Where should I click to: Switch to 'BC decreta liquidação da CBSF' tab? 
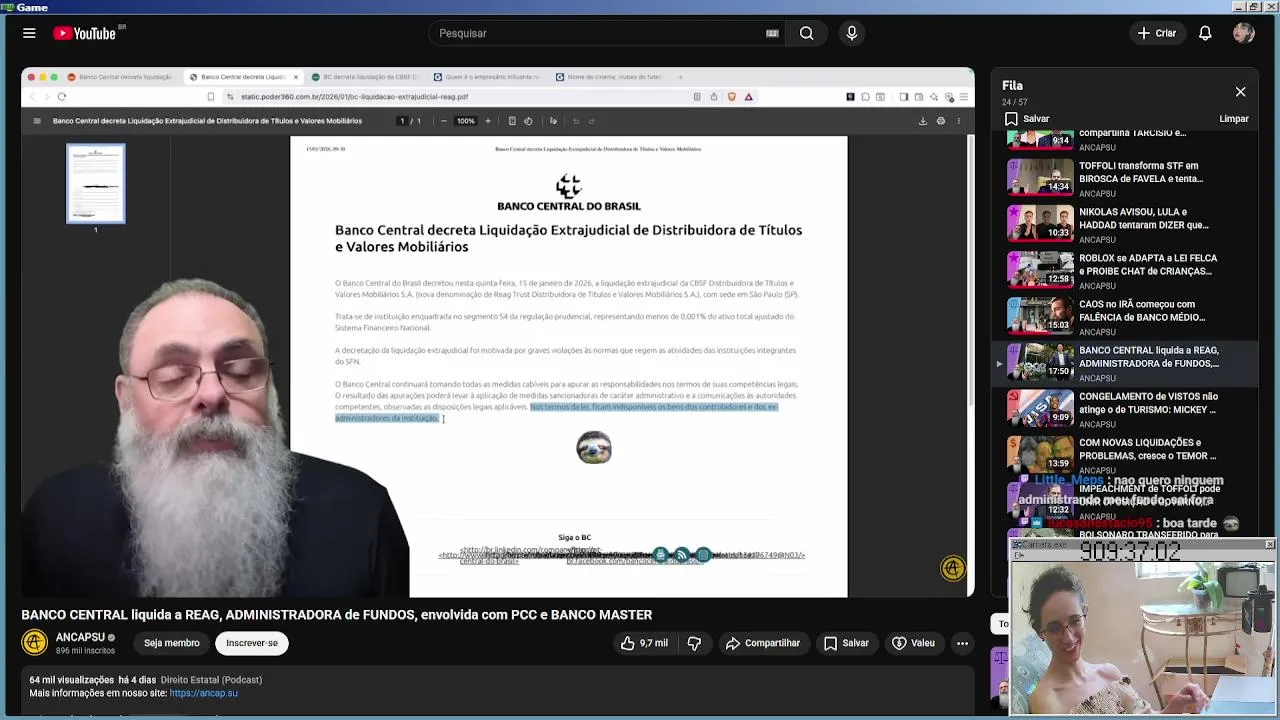click(x=364, y=77)
